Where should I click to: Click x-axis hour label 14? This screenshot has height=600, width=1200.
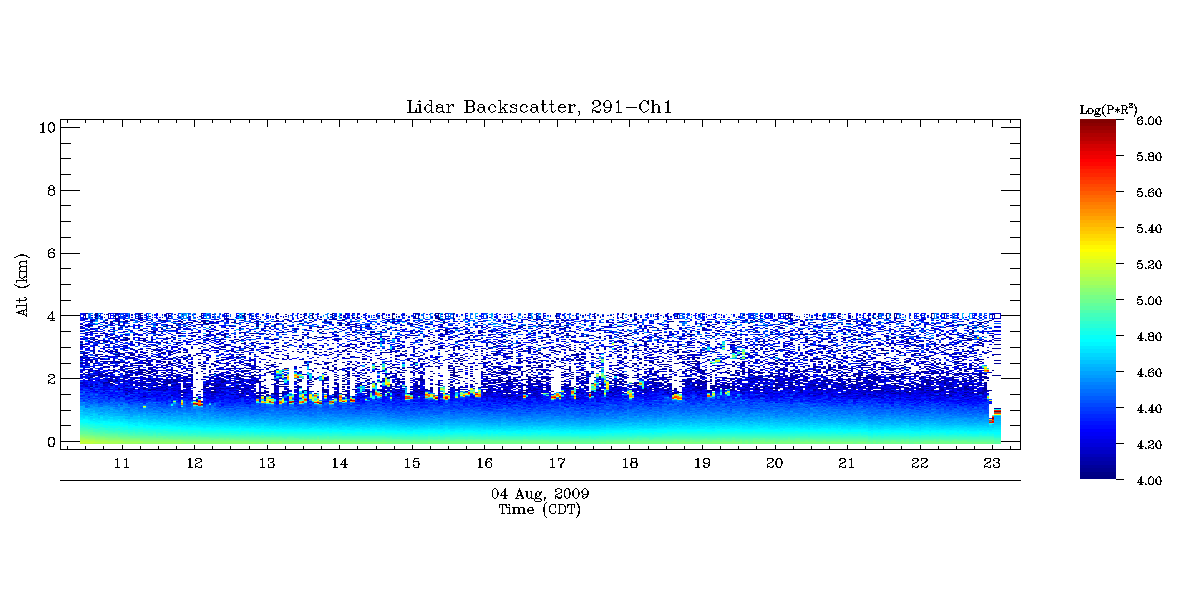click(x=339, y=464)
